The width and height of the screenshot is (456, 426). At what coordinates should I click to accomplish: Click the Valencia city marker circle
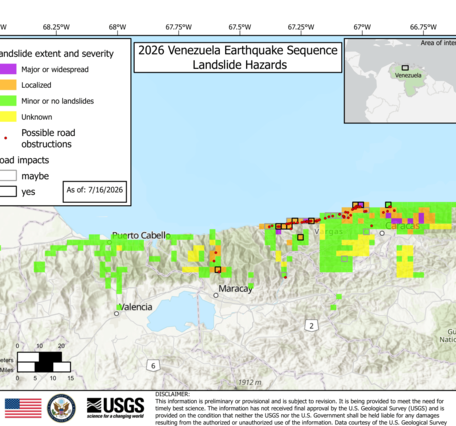[x=116, y=313]
